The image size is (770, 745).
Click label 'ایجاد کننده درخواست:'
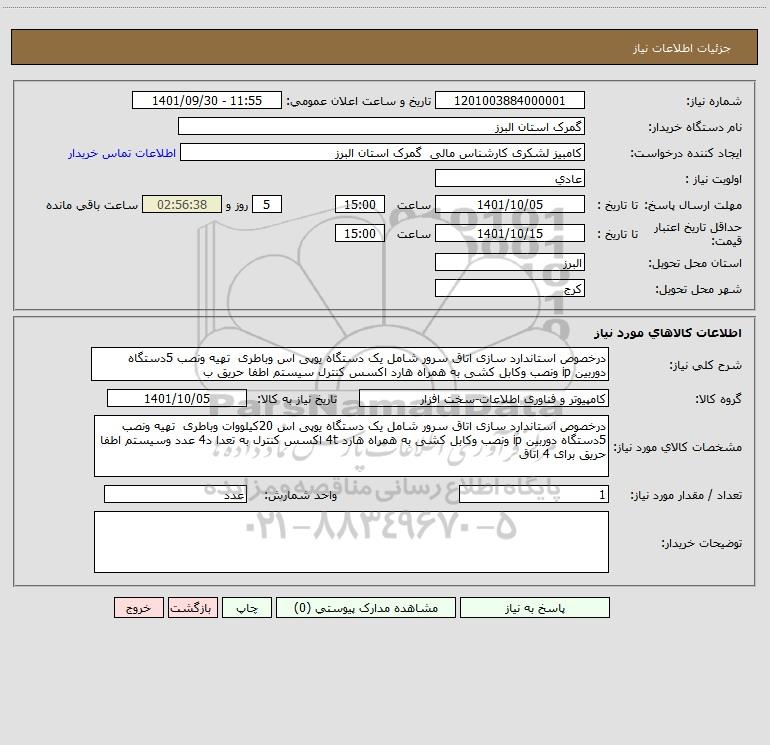pos(686,154)
